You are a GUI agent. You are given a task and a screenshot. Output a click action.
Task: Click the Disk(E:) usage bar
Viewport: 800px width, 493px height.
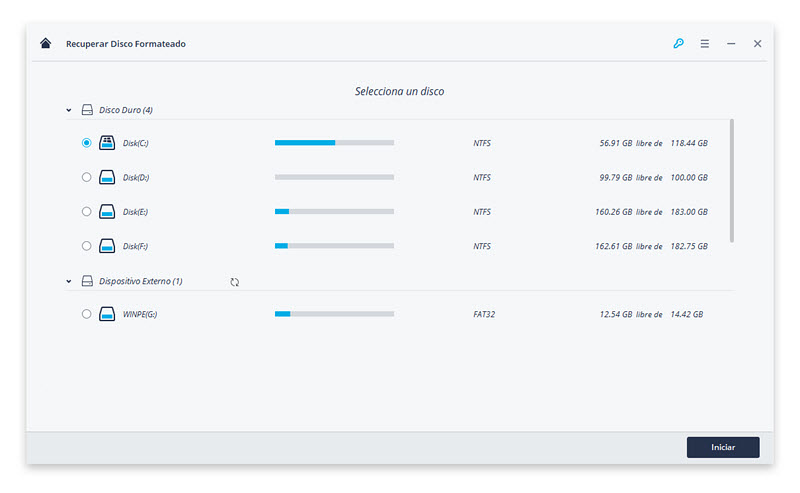[334, 211]
